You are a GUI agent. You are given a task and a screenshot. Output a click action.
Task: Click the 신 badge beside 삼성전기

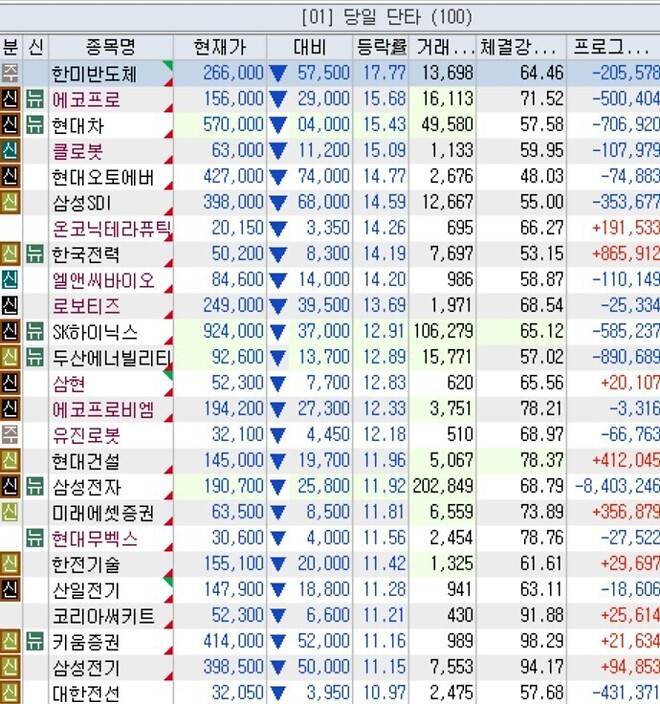tap(10, 667)
